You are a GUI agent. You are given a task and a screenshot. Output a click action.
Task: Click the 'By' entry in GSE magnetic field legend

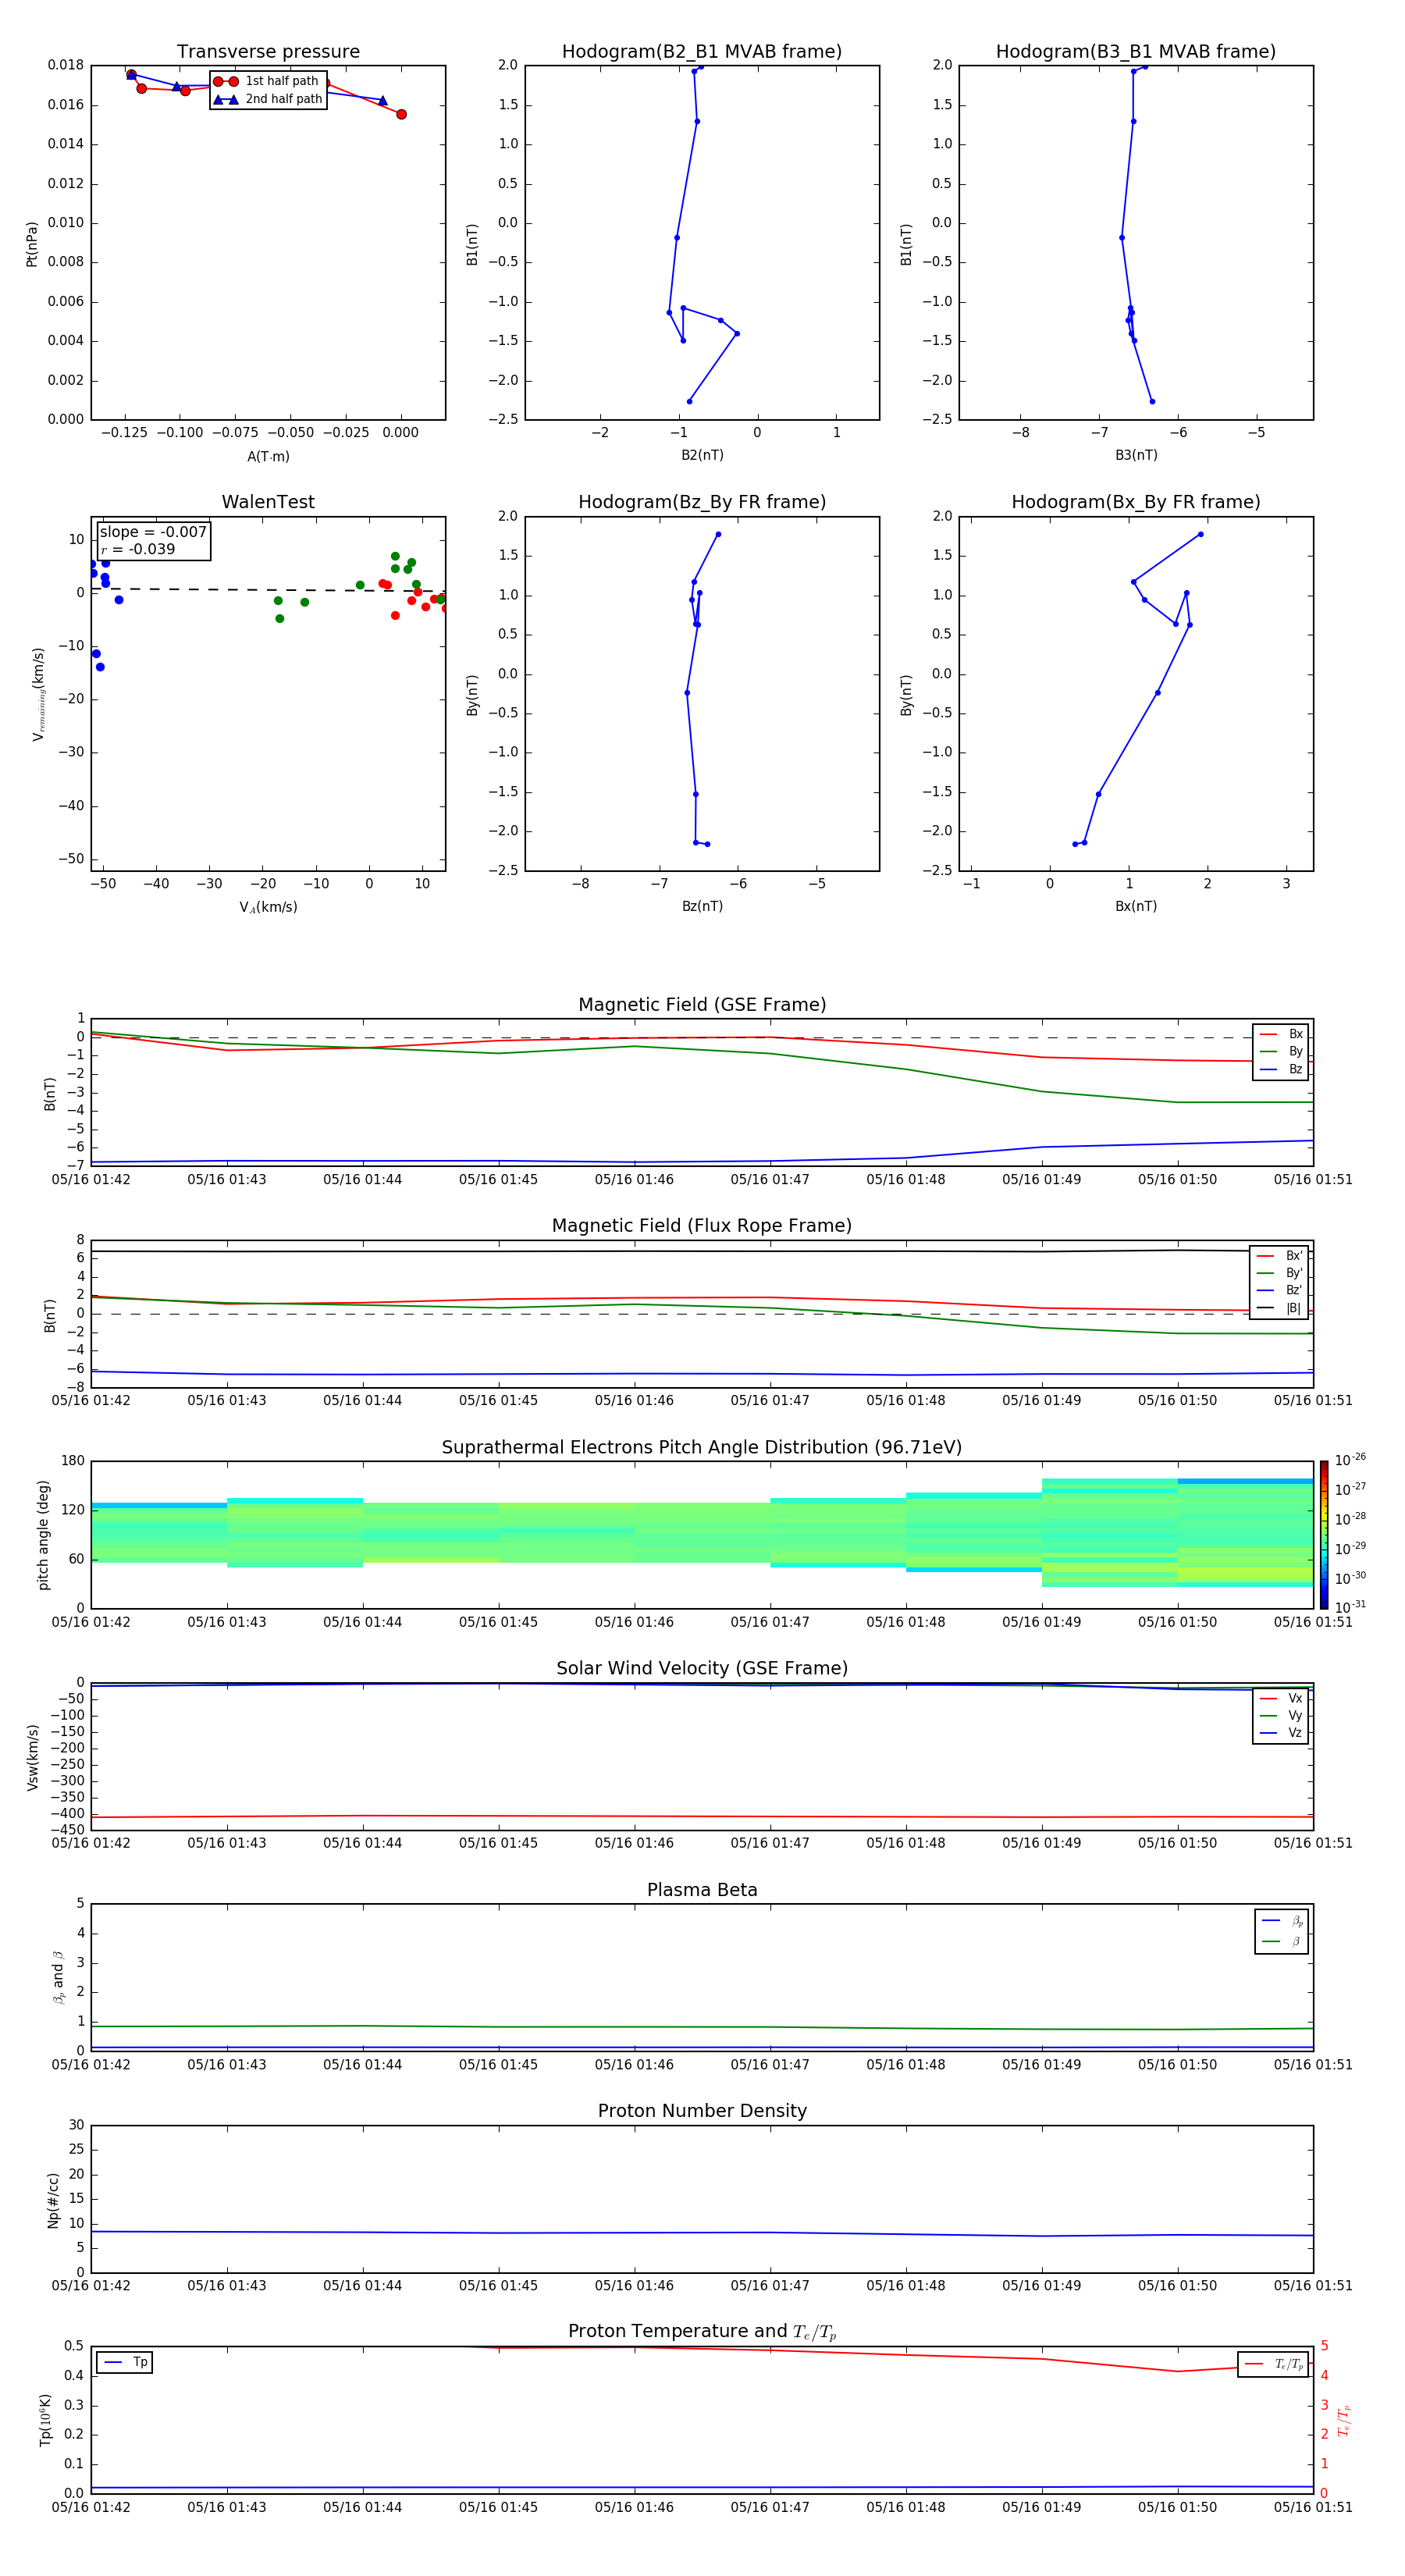(1281, 1051)
